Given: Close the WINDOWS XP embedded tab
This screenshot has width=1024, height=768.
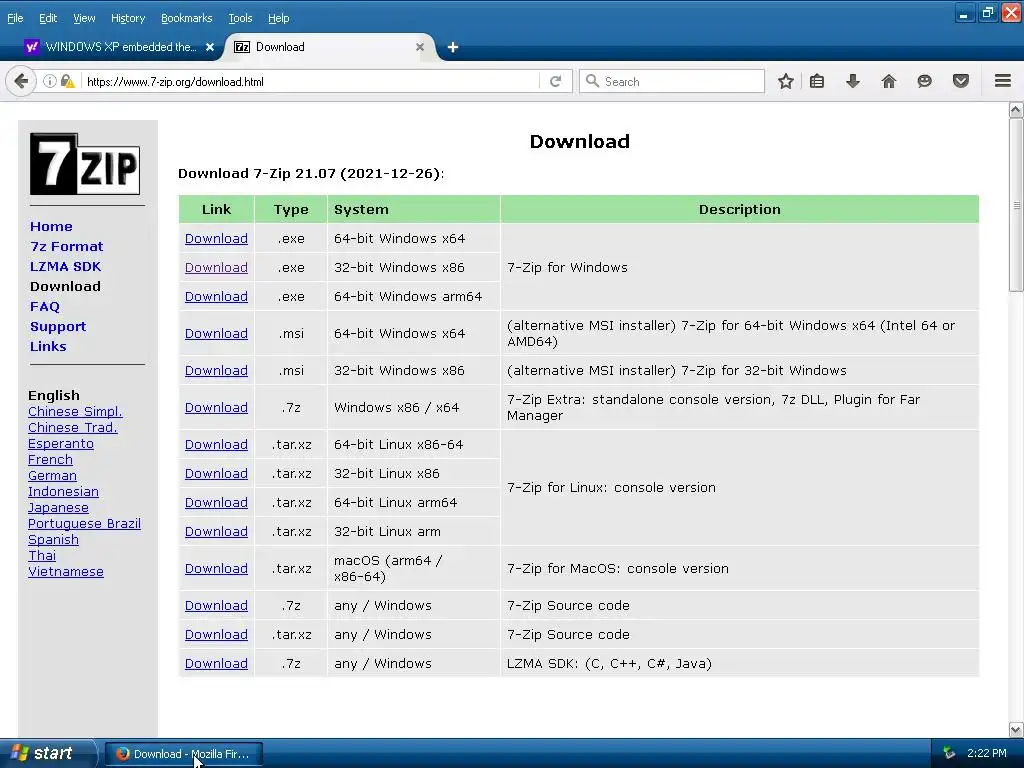Looking at the screenshot, I should tap(210, 47).
